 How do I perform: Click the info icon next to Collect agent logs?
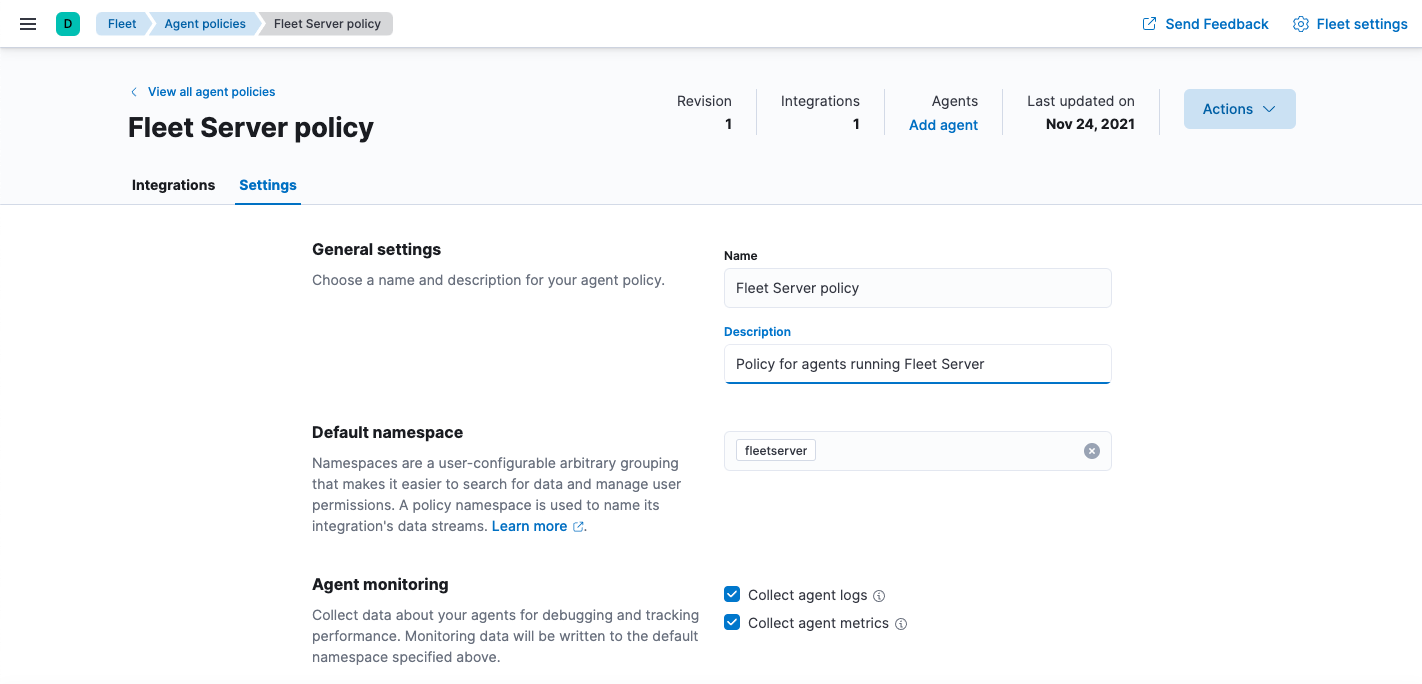(878, 595)
